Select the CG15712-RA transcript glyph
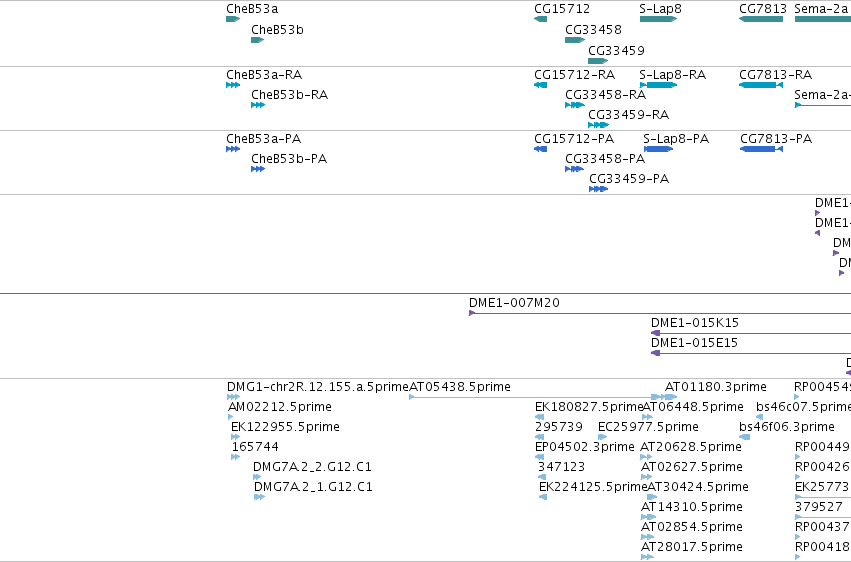The image size is (851, 562). (x=541, y=85)
